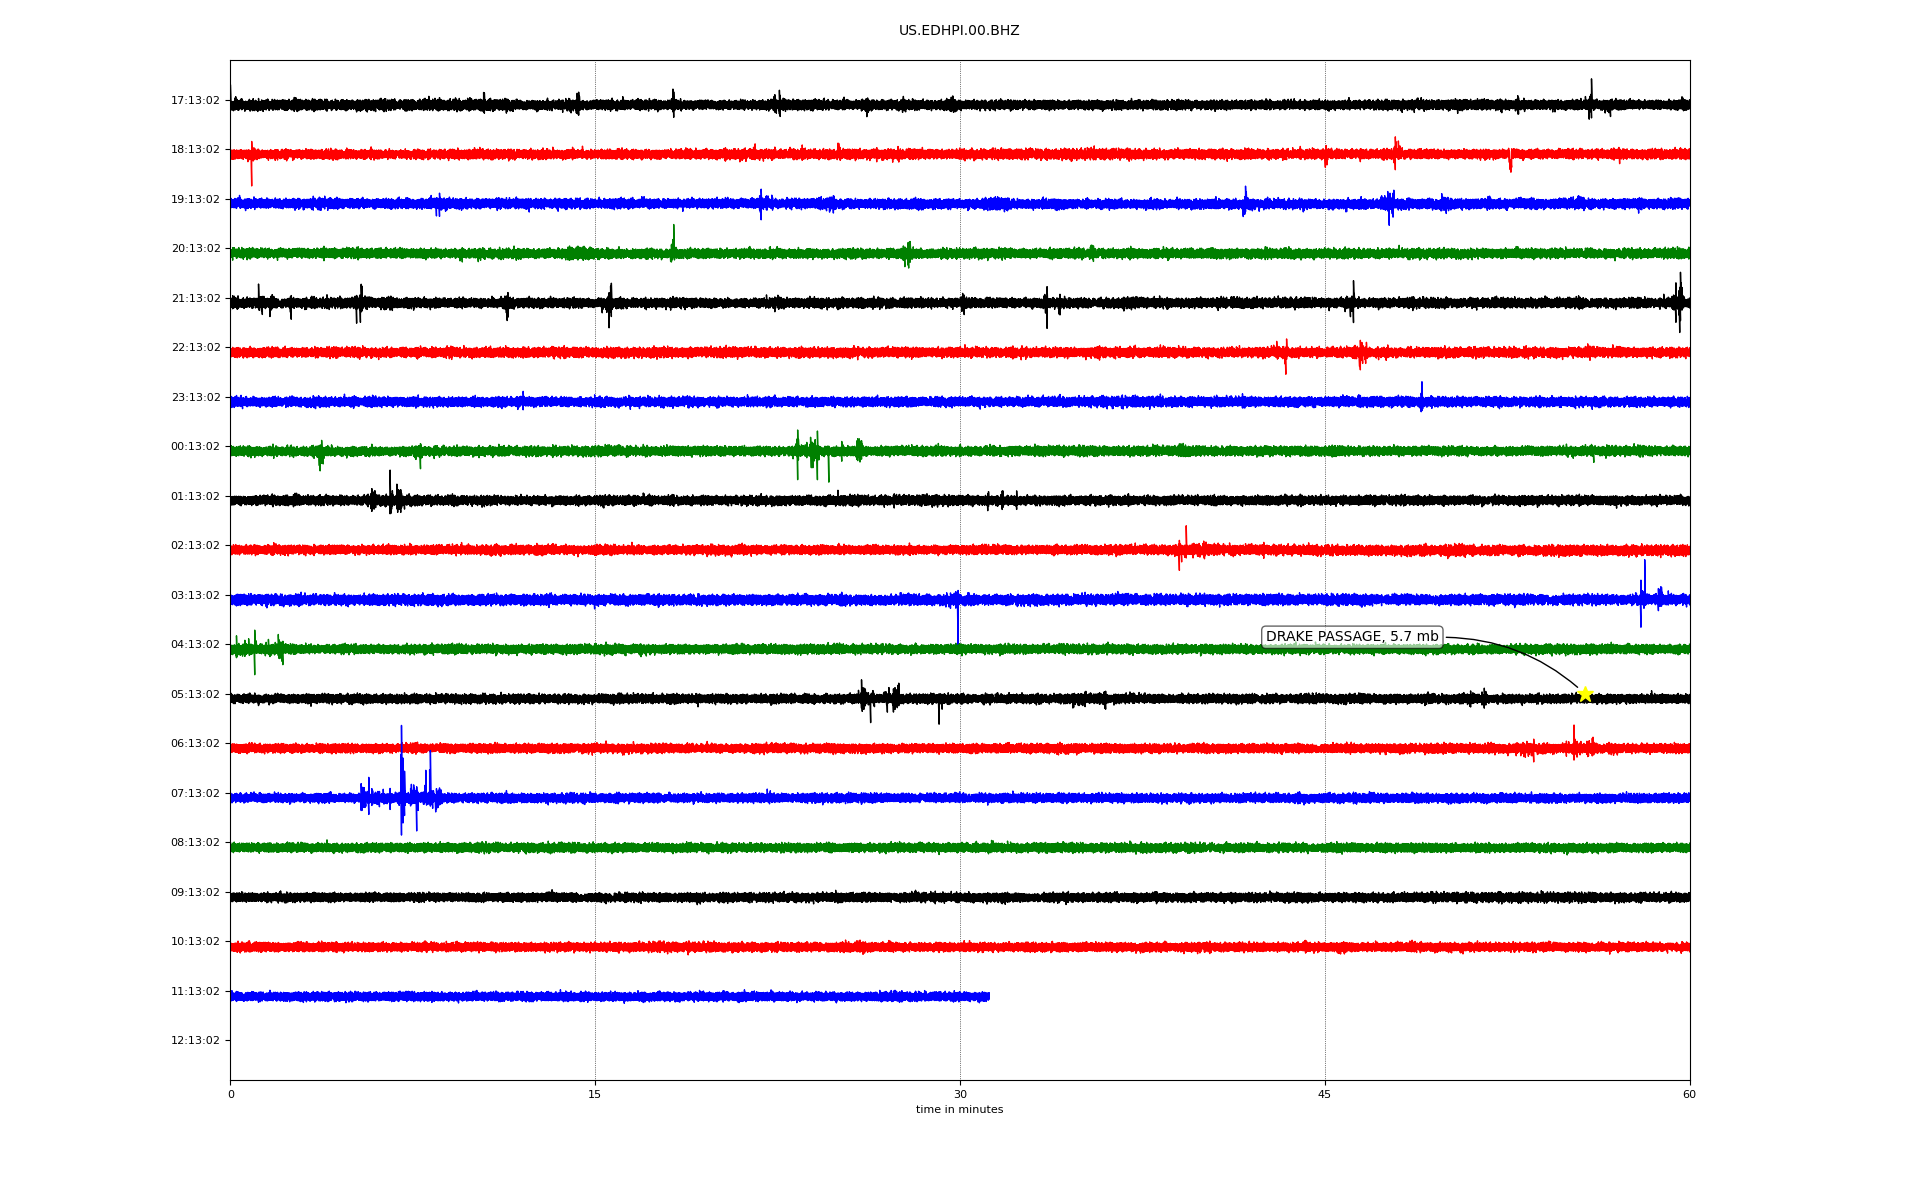Screen dimensions: 1920x1200
Task: Click the 22:13:02 time label
Action: pos(195,348)
